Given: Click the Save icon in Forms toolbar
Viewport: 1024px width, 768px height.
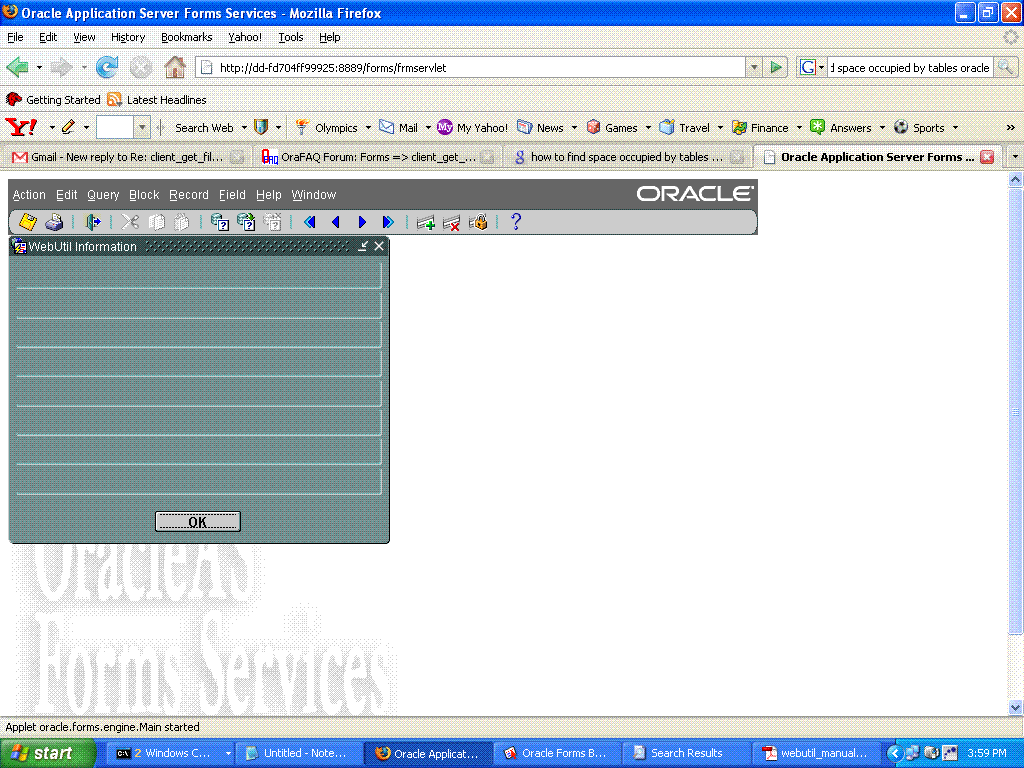Looking at the screenshot, I should point(28,222).
